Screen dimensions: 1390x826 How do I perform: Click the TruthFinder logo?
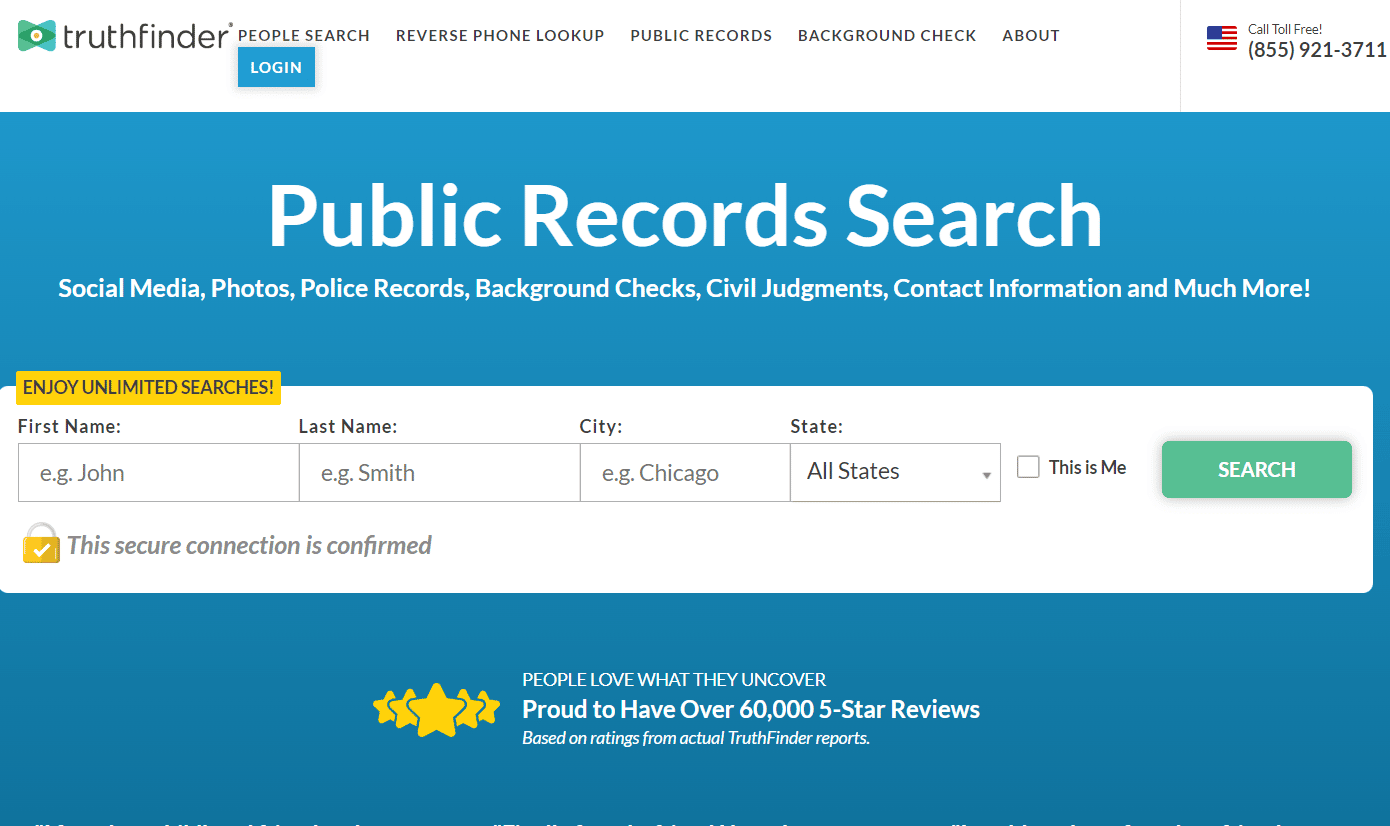(x=125, y=36)
